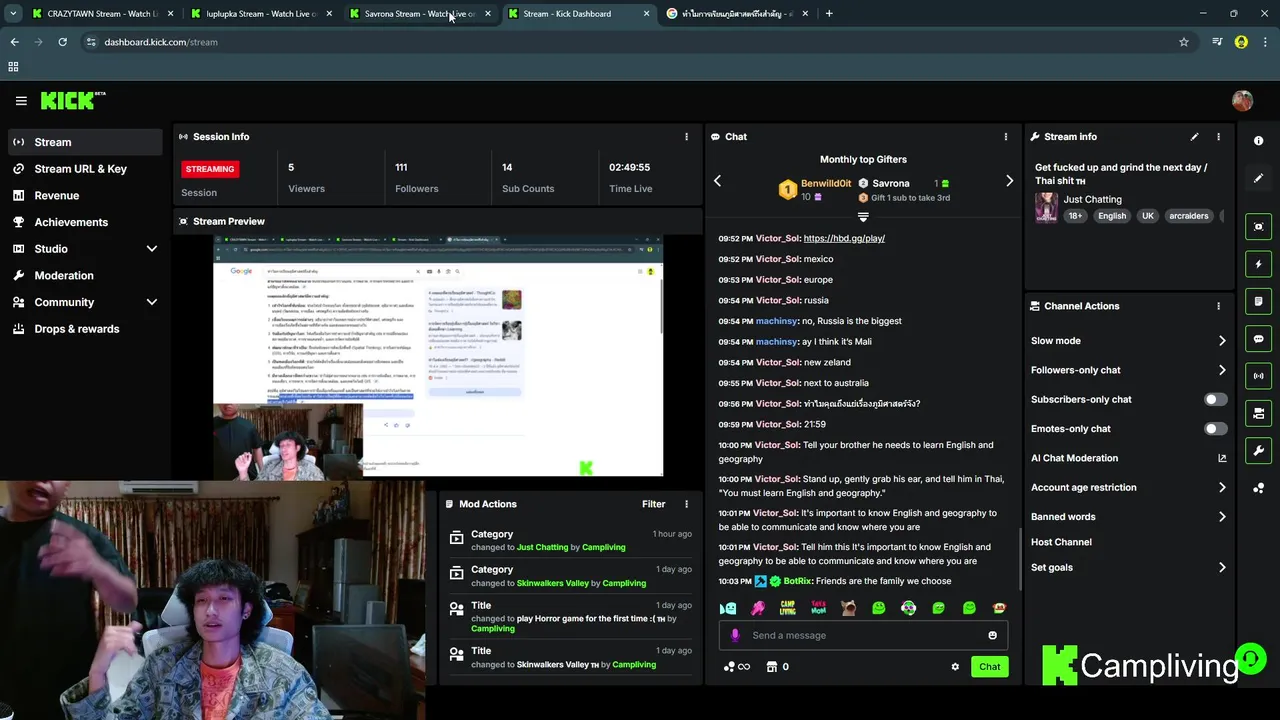Toggle the lightning bolt widget icon

1258,264
